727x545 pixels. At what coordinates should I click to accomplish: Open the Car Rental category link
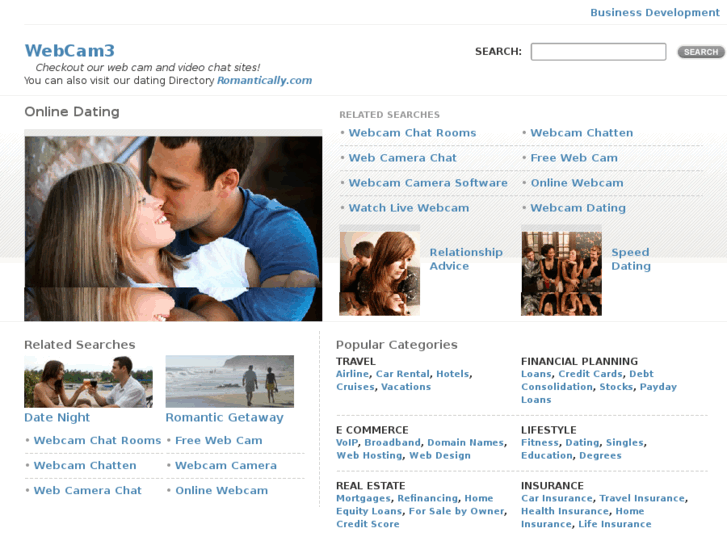402,374
